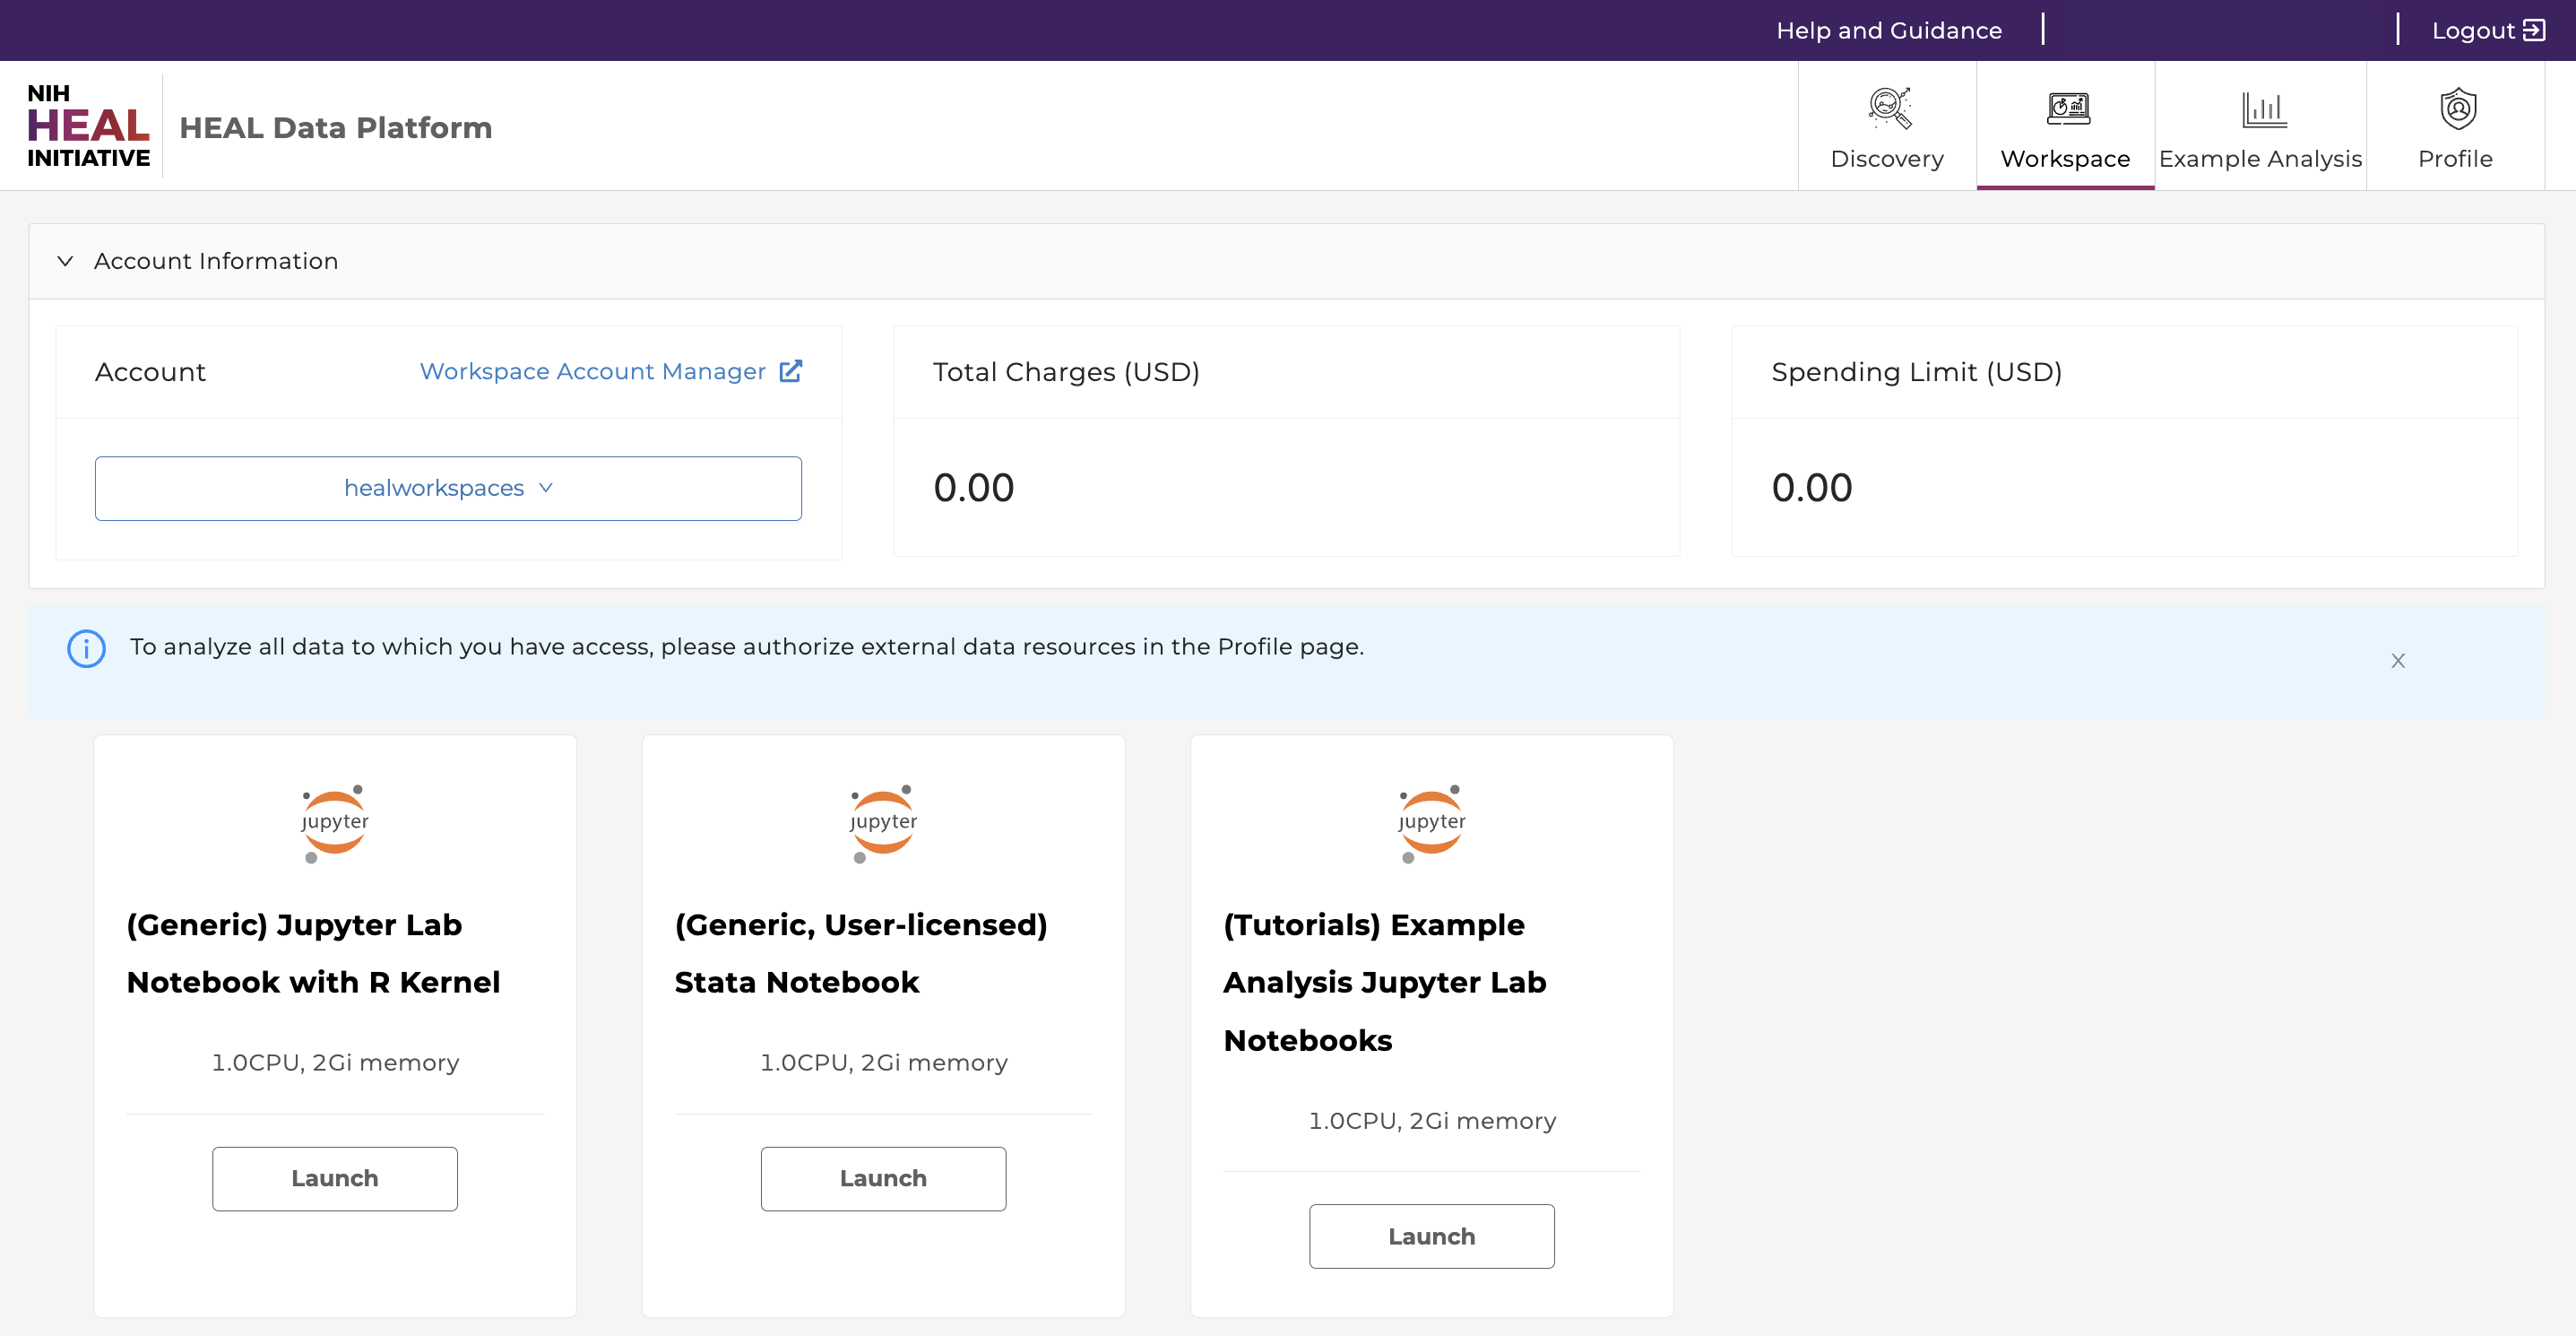Image resolution: width=2576 pixels, height=1336 pixels.
Task: Collapse the Account Information section
Action: [x=65, y=259]
